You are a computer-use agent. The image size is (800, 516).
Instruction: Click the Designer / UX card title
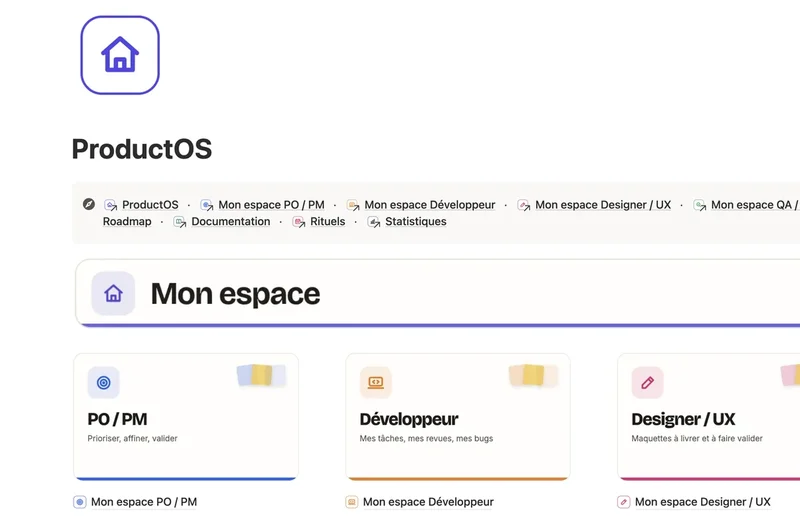click(683, 419)
